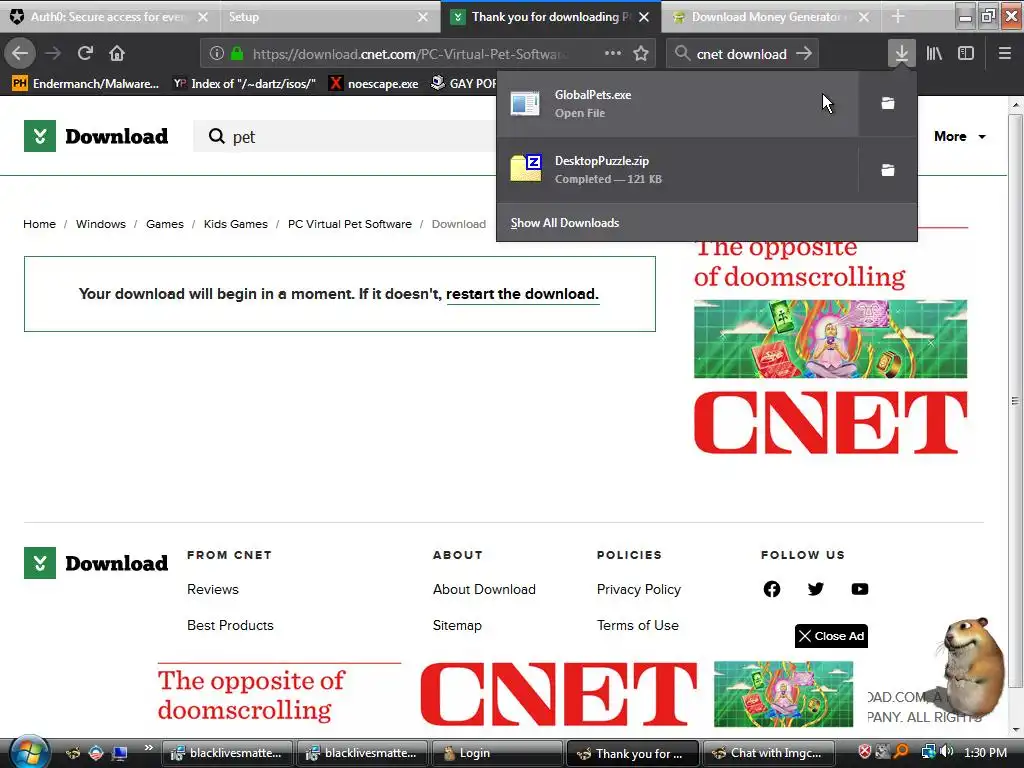
Task: Open the YouTube follow icon
Action: tap(860, 589)
